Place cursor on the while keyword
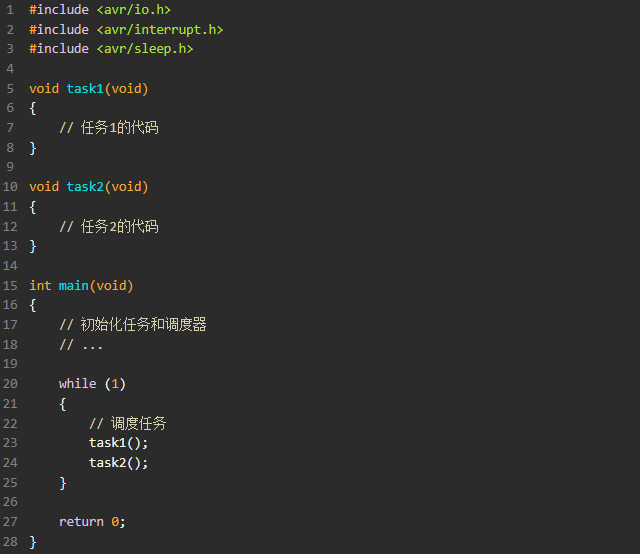This screenshot has height=554, width=640. coord(78,384)
